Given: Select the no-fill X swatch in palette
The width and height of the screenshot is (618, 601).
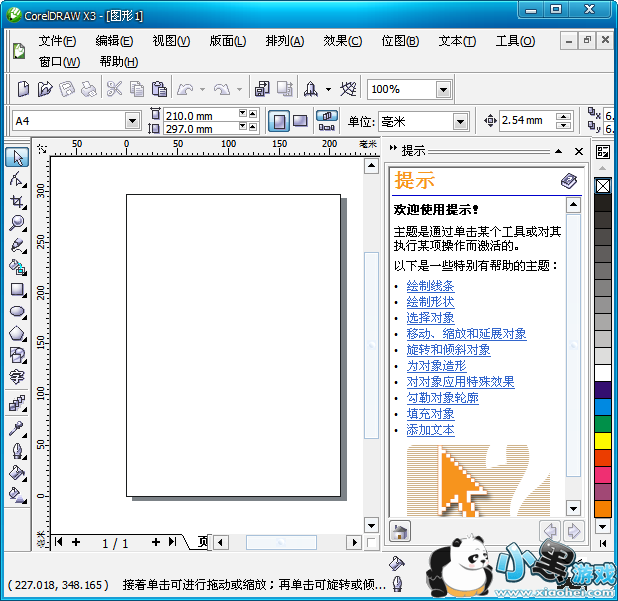Looking at the screenshot, I should coord(603,186).
